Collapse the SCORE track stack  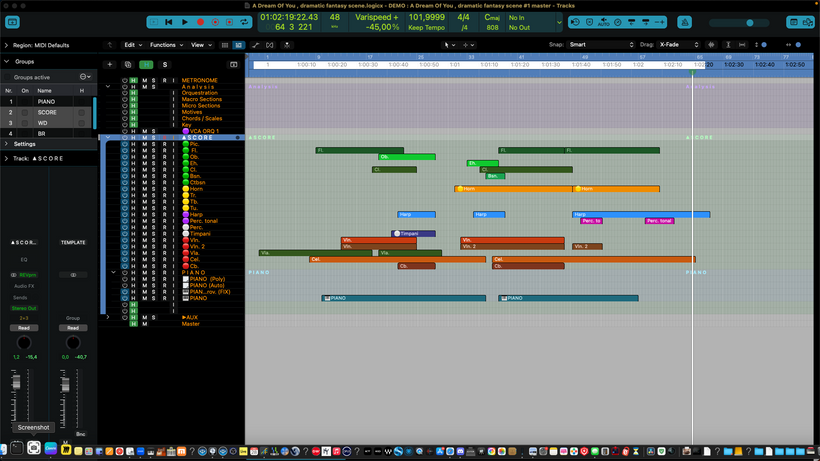click(108, 137)
